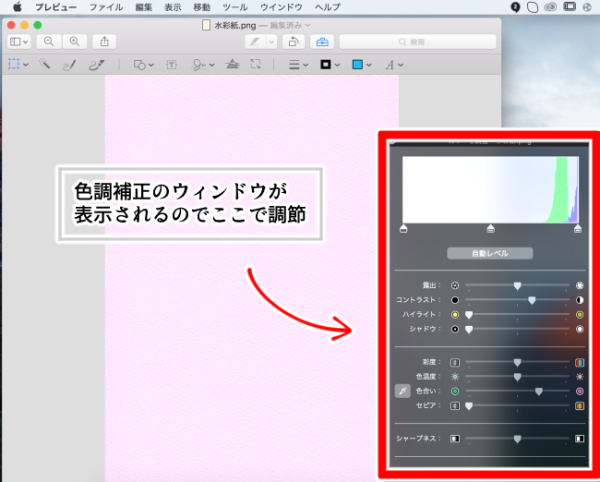Click the コントラスト slider handle
This screenshot has width=600, height=482.
click(532, 299)
